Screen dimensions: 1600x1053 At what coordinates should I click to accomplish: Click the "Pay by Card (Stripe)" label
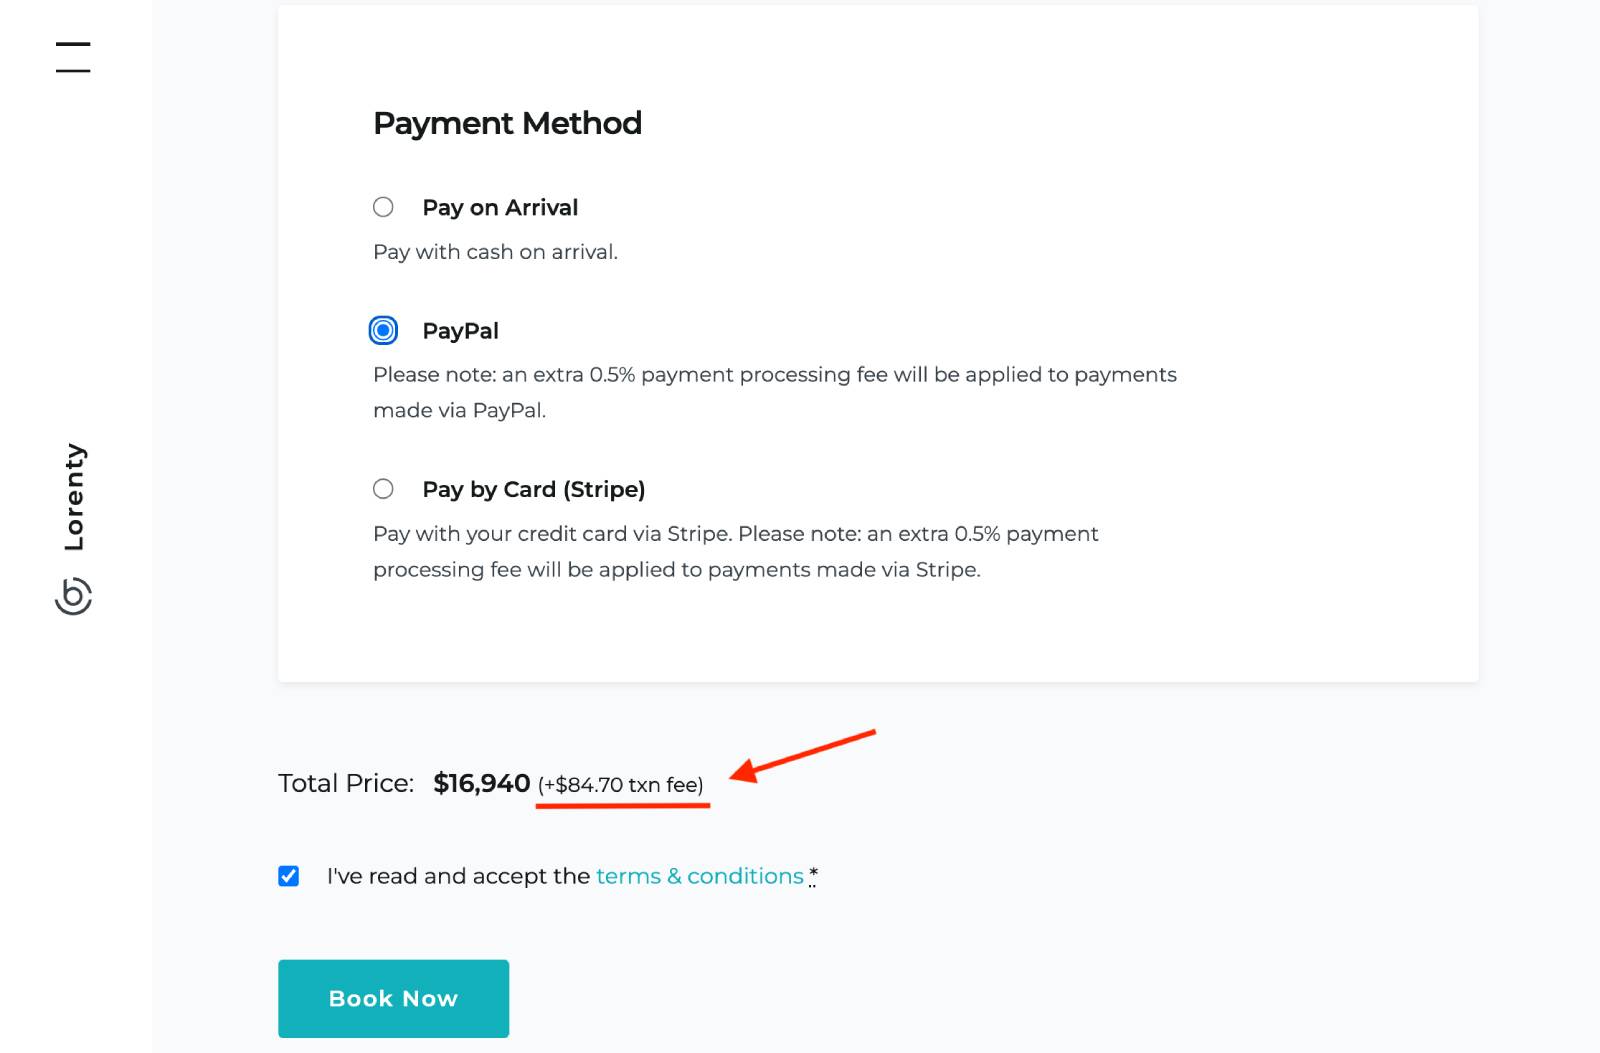533,489
